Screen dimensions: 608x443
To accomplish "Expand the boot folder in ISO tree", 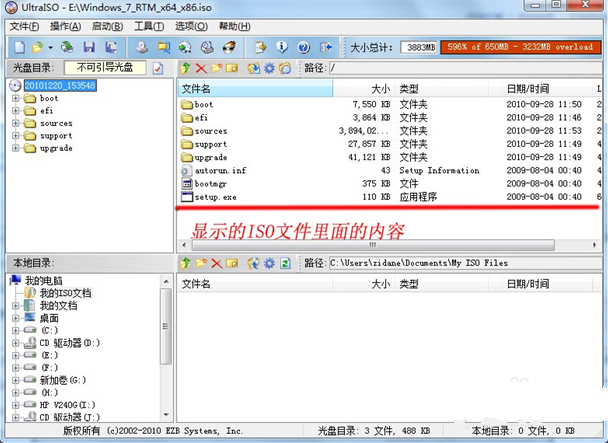I will click(x=16, y=99).
